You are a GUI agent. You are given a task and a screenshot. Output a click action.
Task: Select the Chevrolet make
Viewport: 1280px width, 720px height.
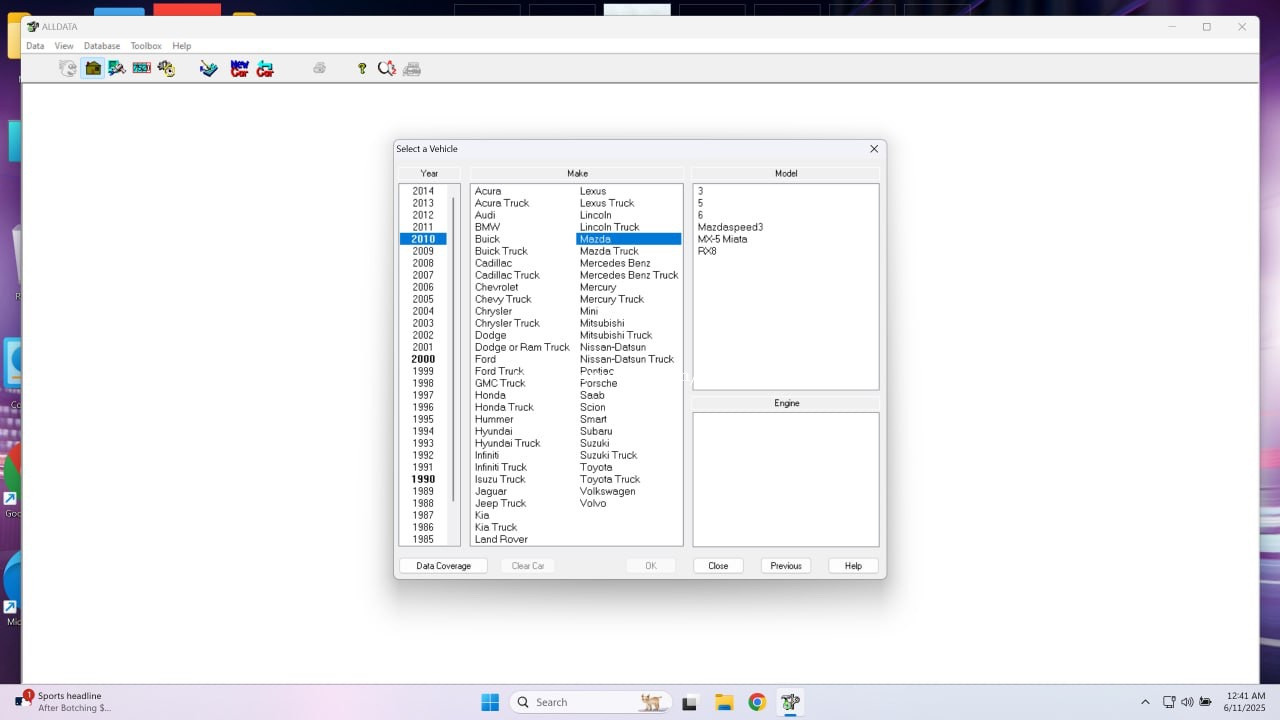(496, 287)
